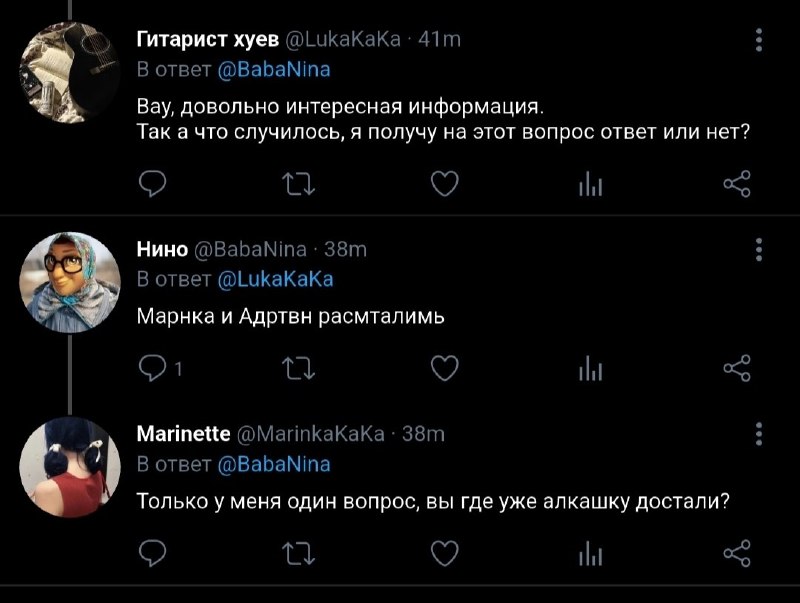This screenshot has width=800, height=603.
Task: Retweet the LukaKaKa tweet
Action: coord(299,184)
